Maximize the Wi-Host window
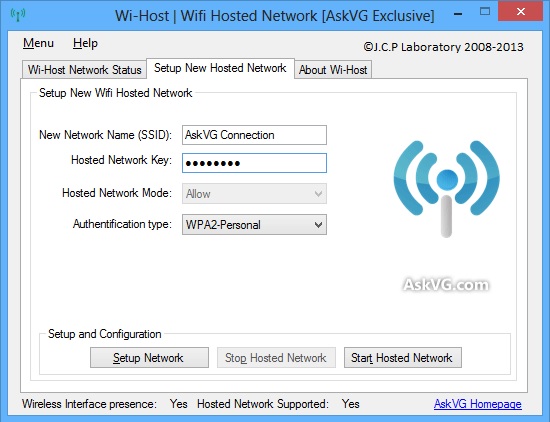Viewport: 550px width, 422px height. 485,12
